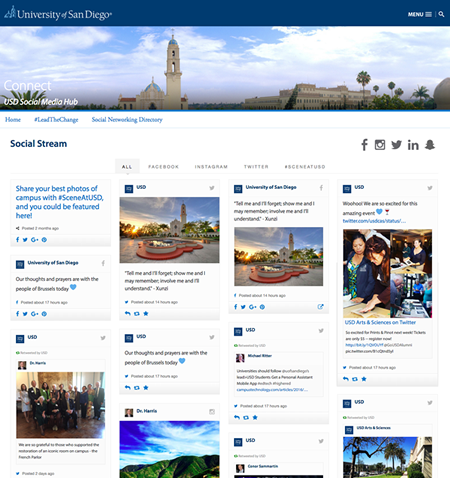This screenshot has height=478, width=450.
Task: Share the Brussels Facebook post on Google+
Action: click(35, 314)
